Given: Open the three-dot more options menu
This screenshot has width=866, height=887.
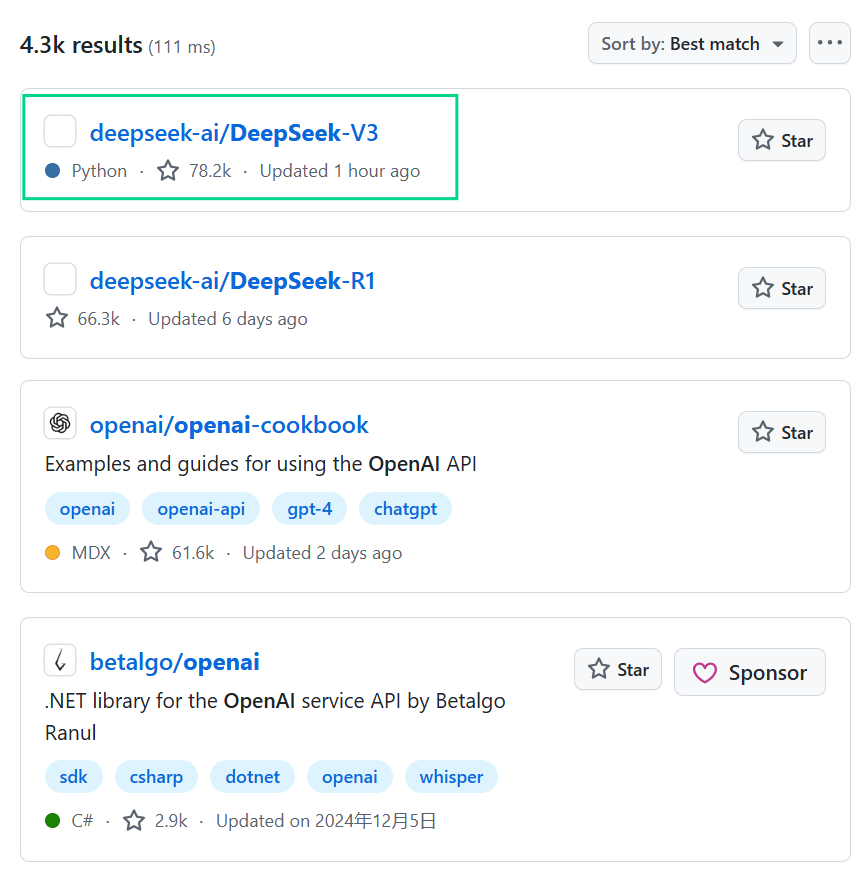Looking at the screenshot, I should coord(829,44).
